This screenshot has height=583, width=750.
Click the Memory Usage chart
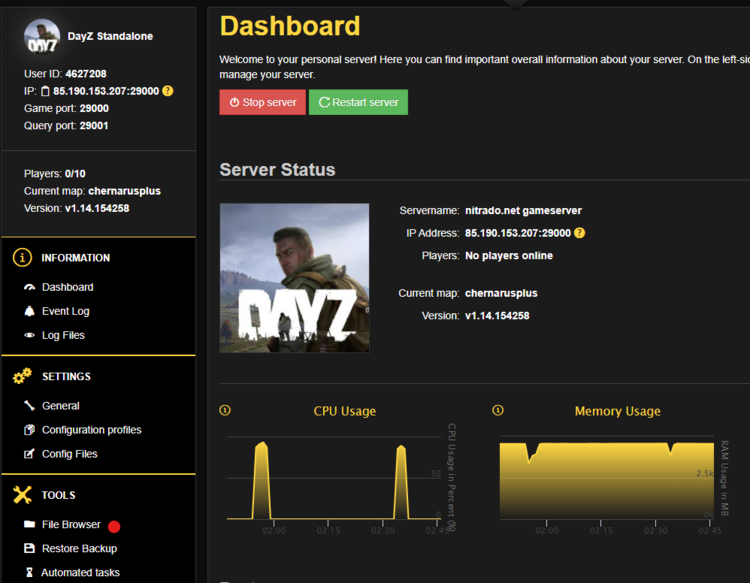tap(607, 478)
